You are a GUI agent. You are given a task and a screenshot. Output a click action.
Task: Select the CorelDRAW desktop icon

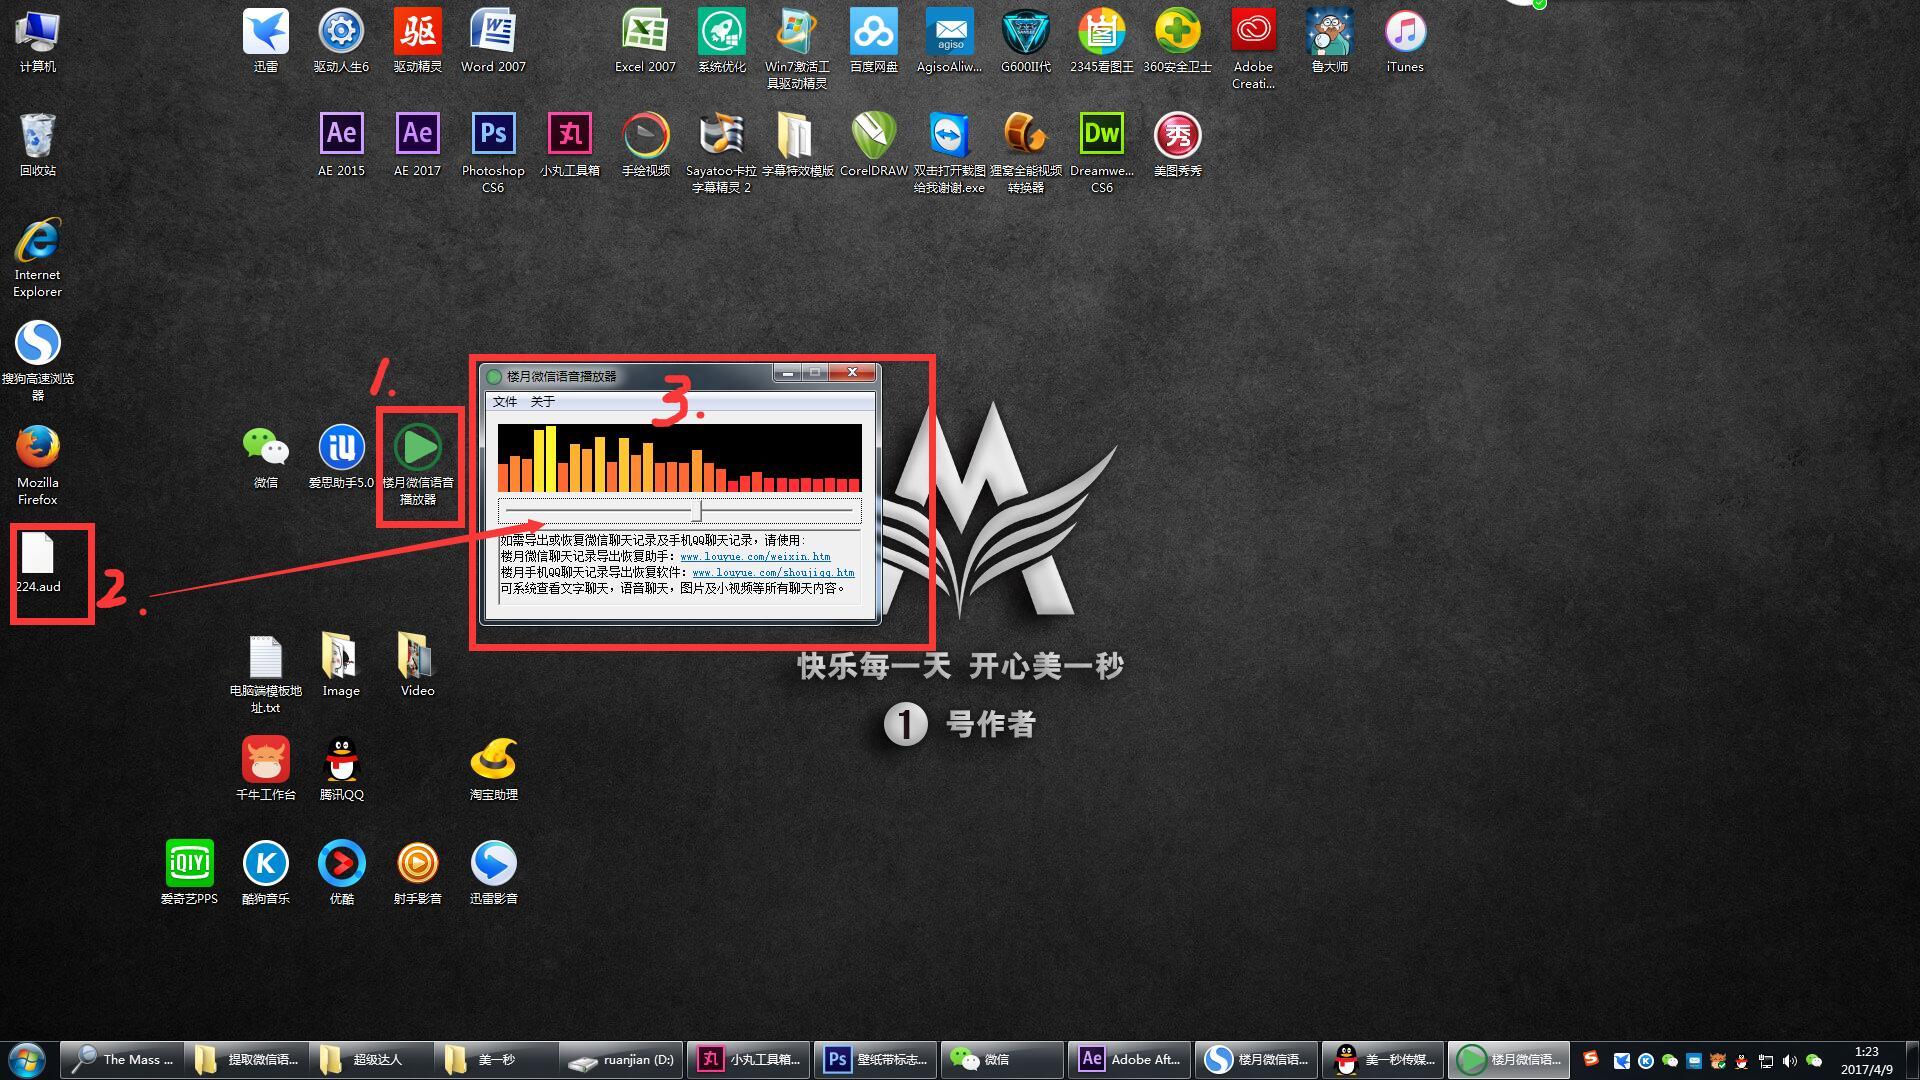874,145
